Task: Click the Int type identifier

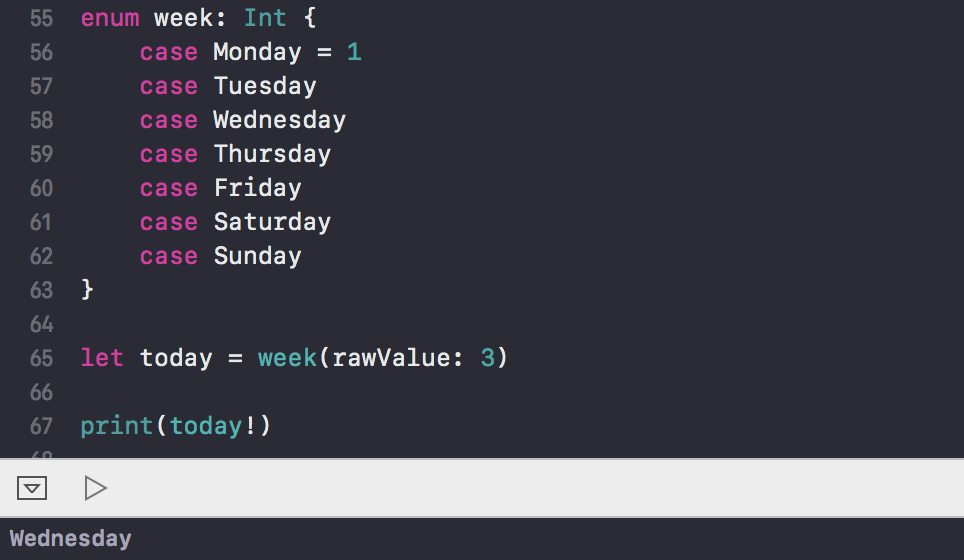Action: click(265, 18)
